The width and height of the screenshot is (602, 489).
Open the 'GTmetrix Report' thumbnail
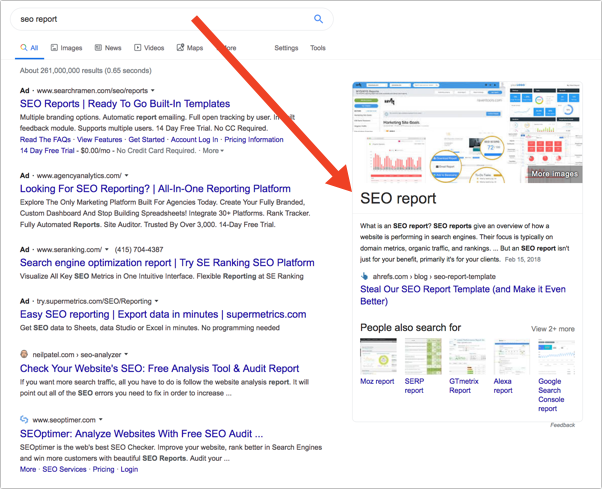point(468,356)
